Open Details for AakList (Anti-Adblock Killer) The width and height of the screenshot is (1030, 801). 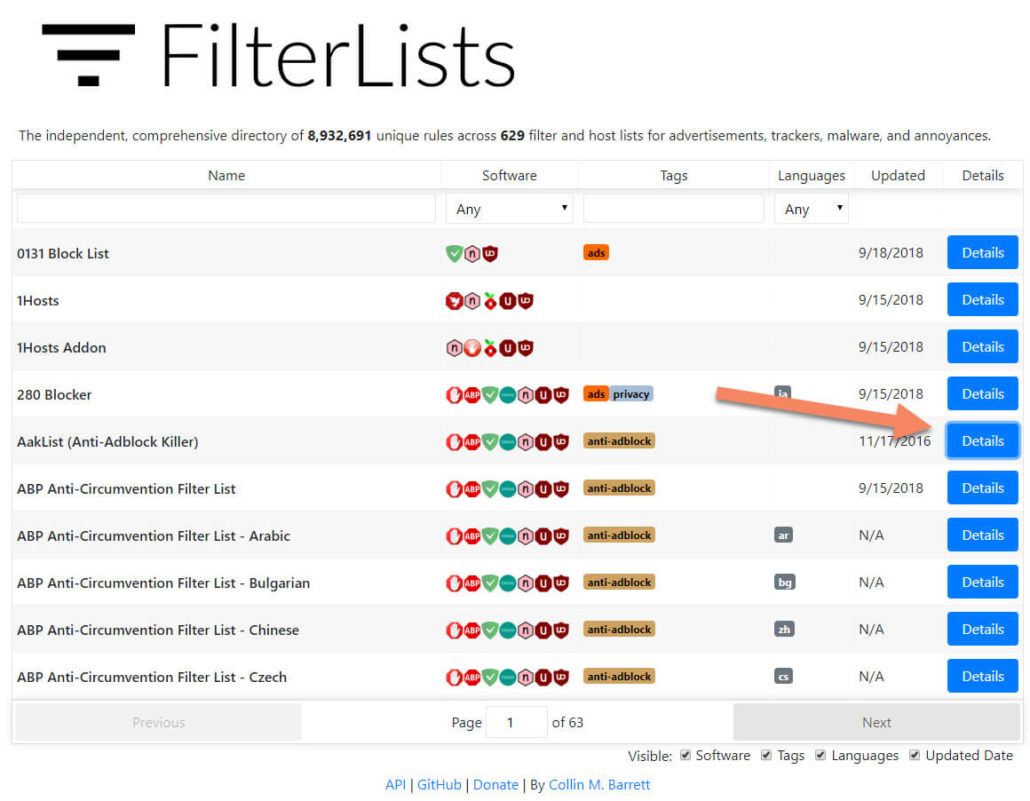coord(982,441)
